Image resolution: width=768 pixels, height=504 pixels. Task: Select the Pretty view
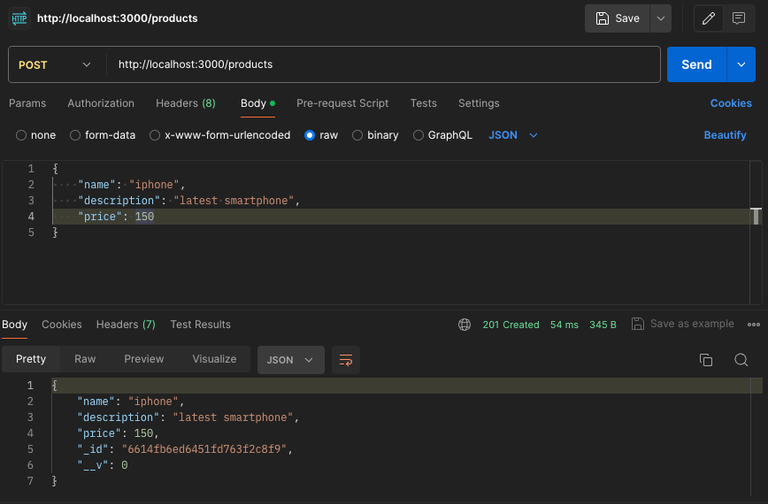point(31,359)
